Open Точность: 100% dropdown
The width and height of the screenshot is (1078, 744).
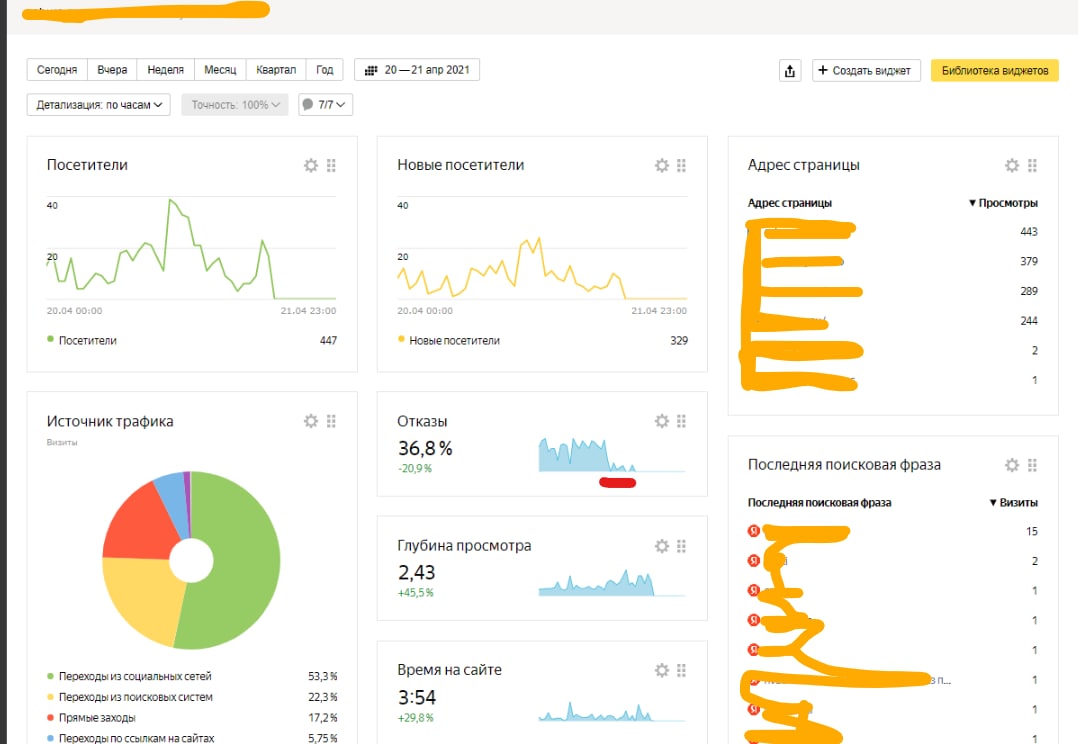pyautogui.click(x=234, y=105)
